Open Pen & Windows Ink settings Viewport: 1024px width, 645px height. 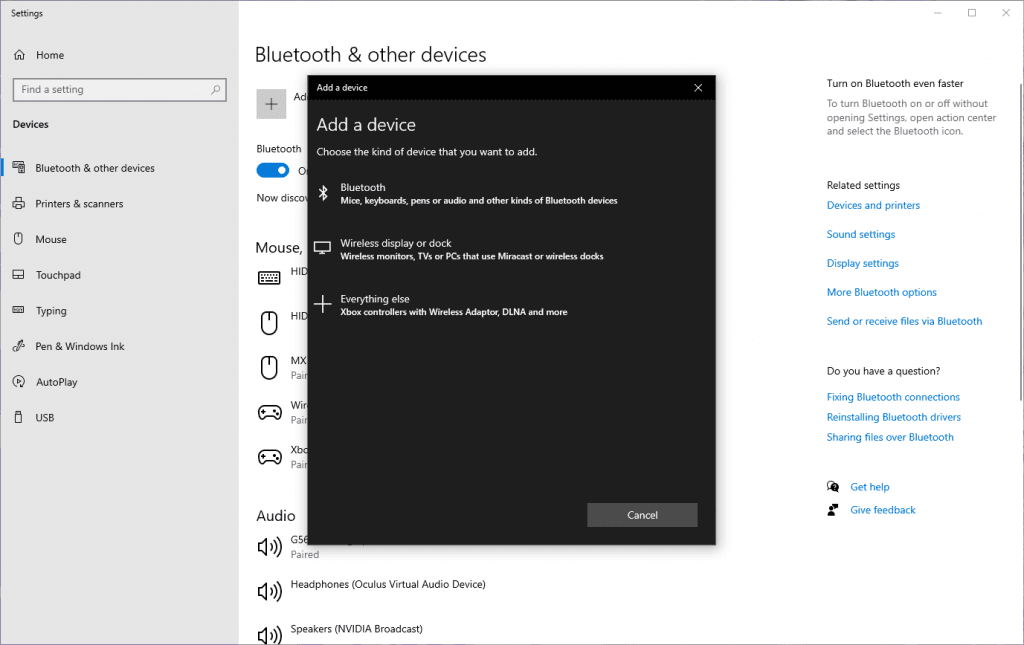click(80, 347)
